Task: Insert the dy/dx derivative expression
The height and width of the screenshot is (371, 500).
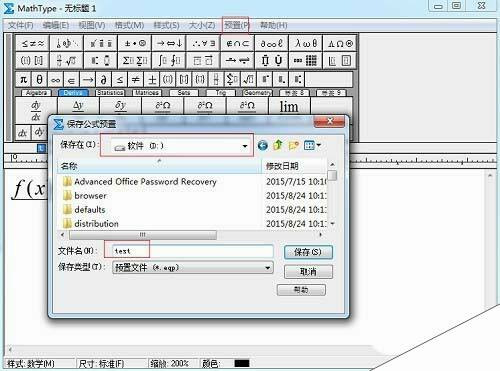Action: pyautogui.click(x=36, y=110)
